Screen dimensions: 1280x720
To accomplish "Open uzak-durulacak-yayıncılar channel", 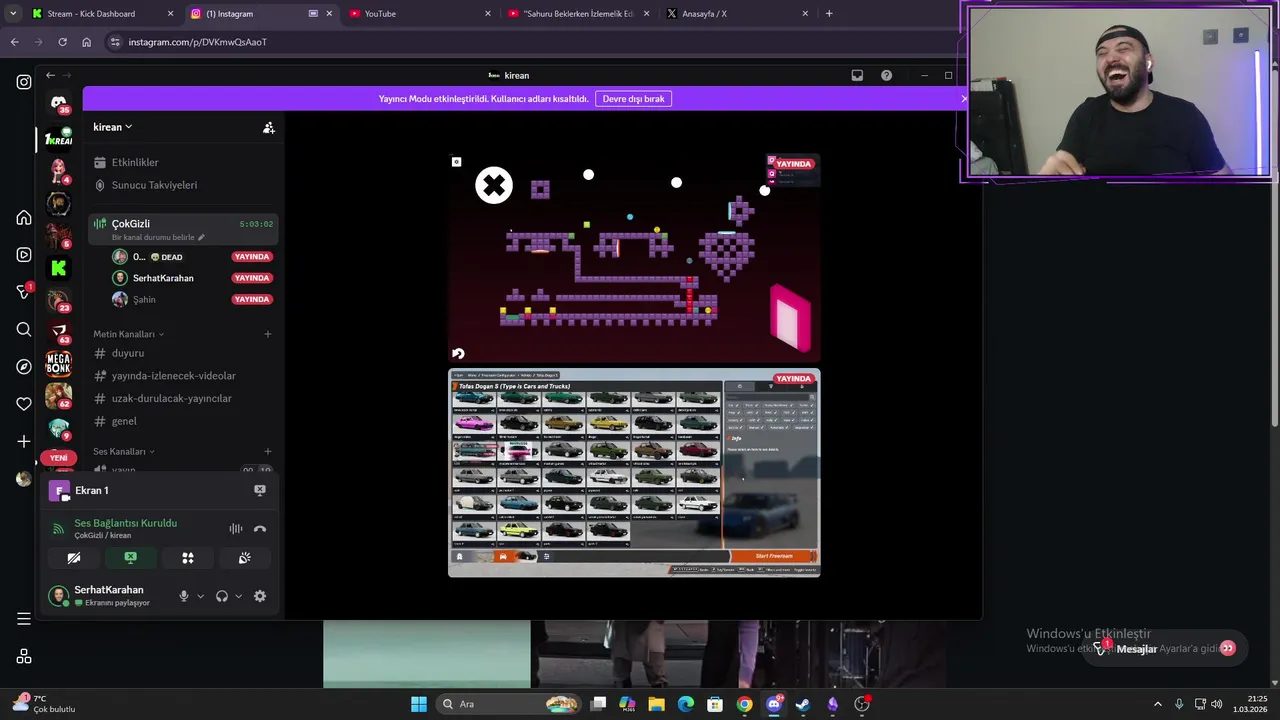I will tap(182, 398).
